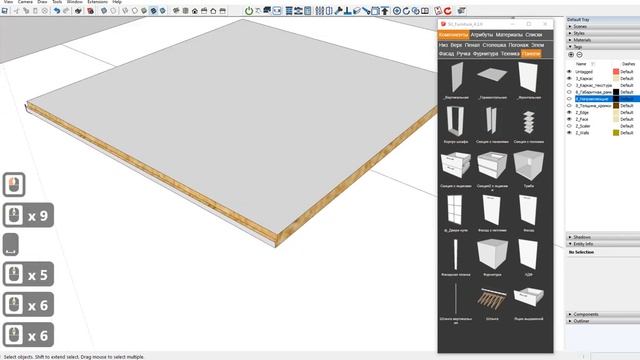640x360 pixels.
Task: Click the wrench tool icon in toolbar
Action: [338, 11]
